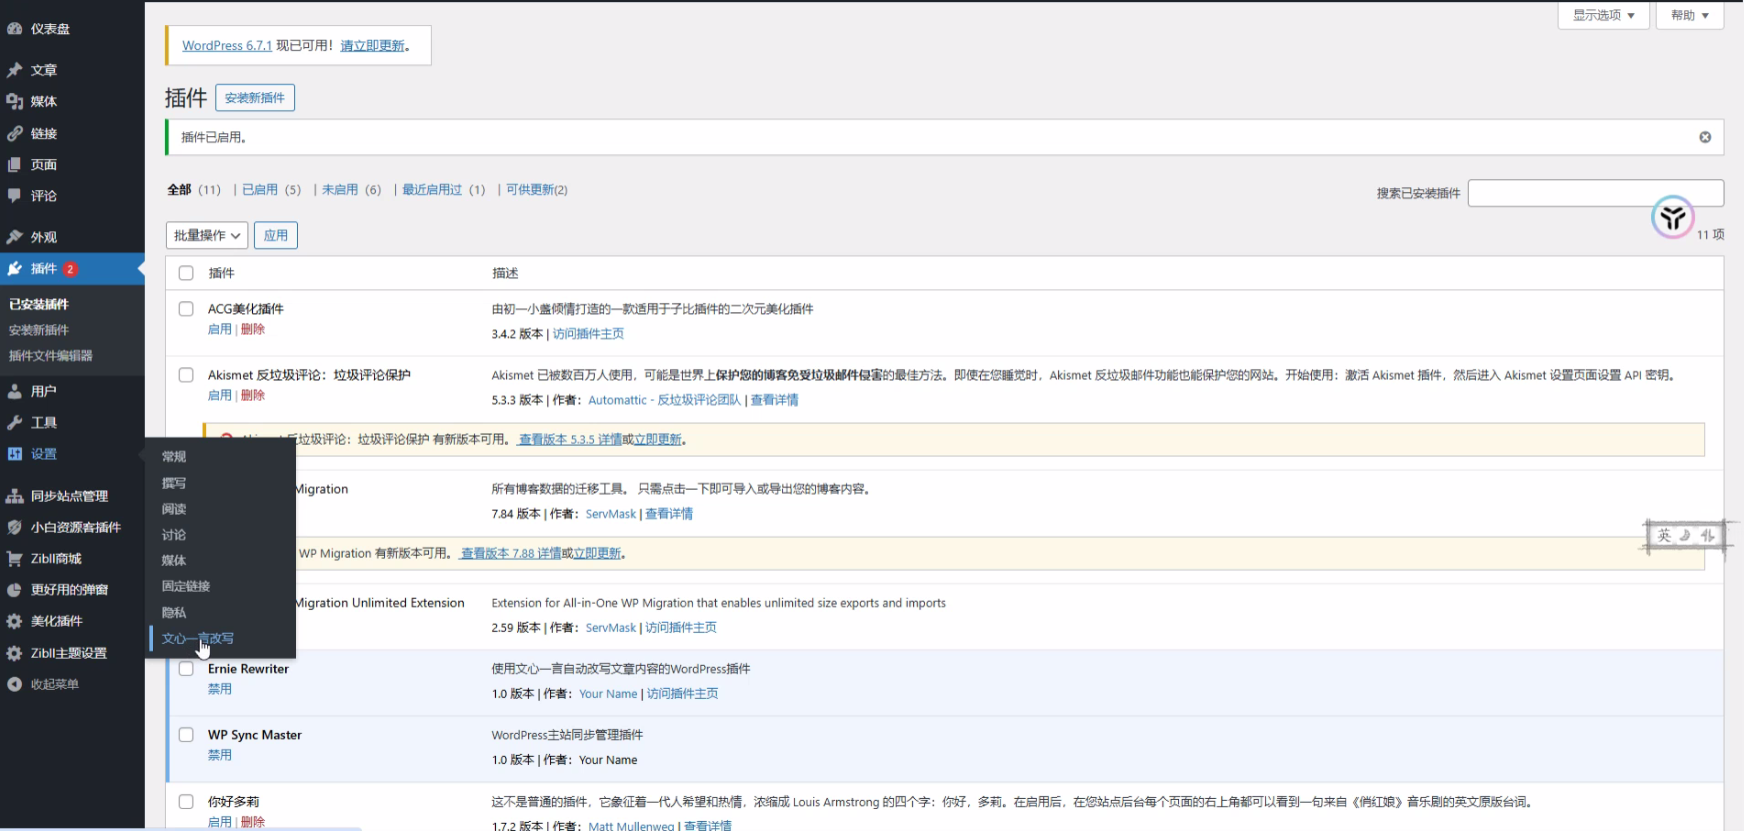Click 删除 under Akismet plugin

(253, 395)
